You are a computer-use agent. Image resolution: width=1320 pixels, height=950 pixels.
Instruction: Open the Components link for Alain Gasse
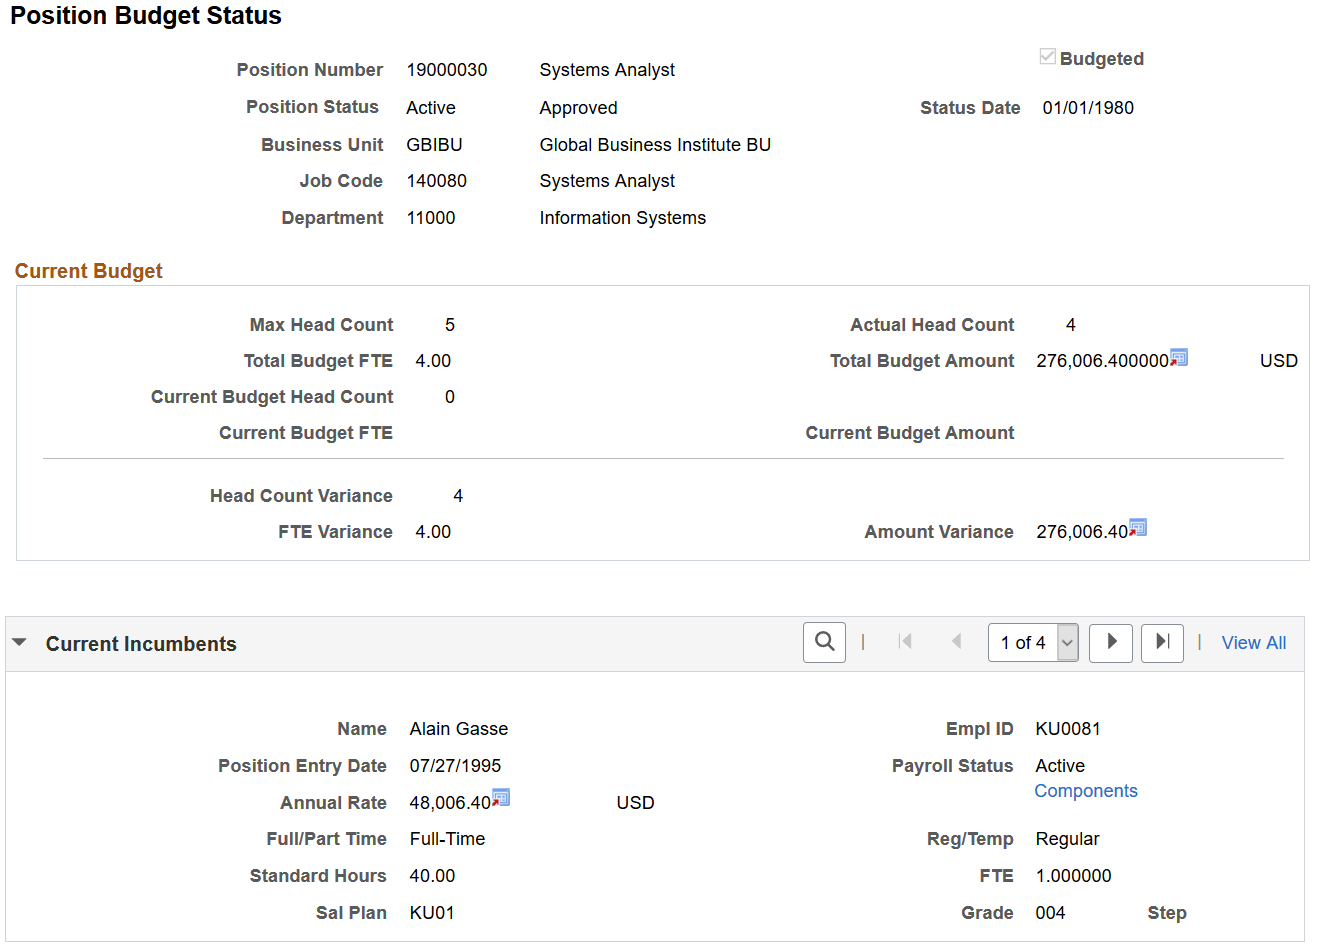pyautogui.click(x=1085, y=790)
